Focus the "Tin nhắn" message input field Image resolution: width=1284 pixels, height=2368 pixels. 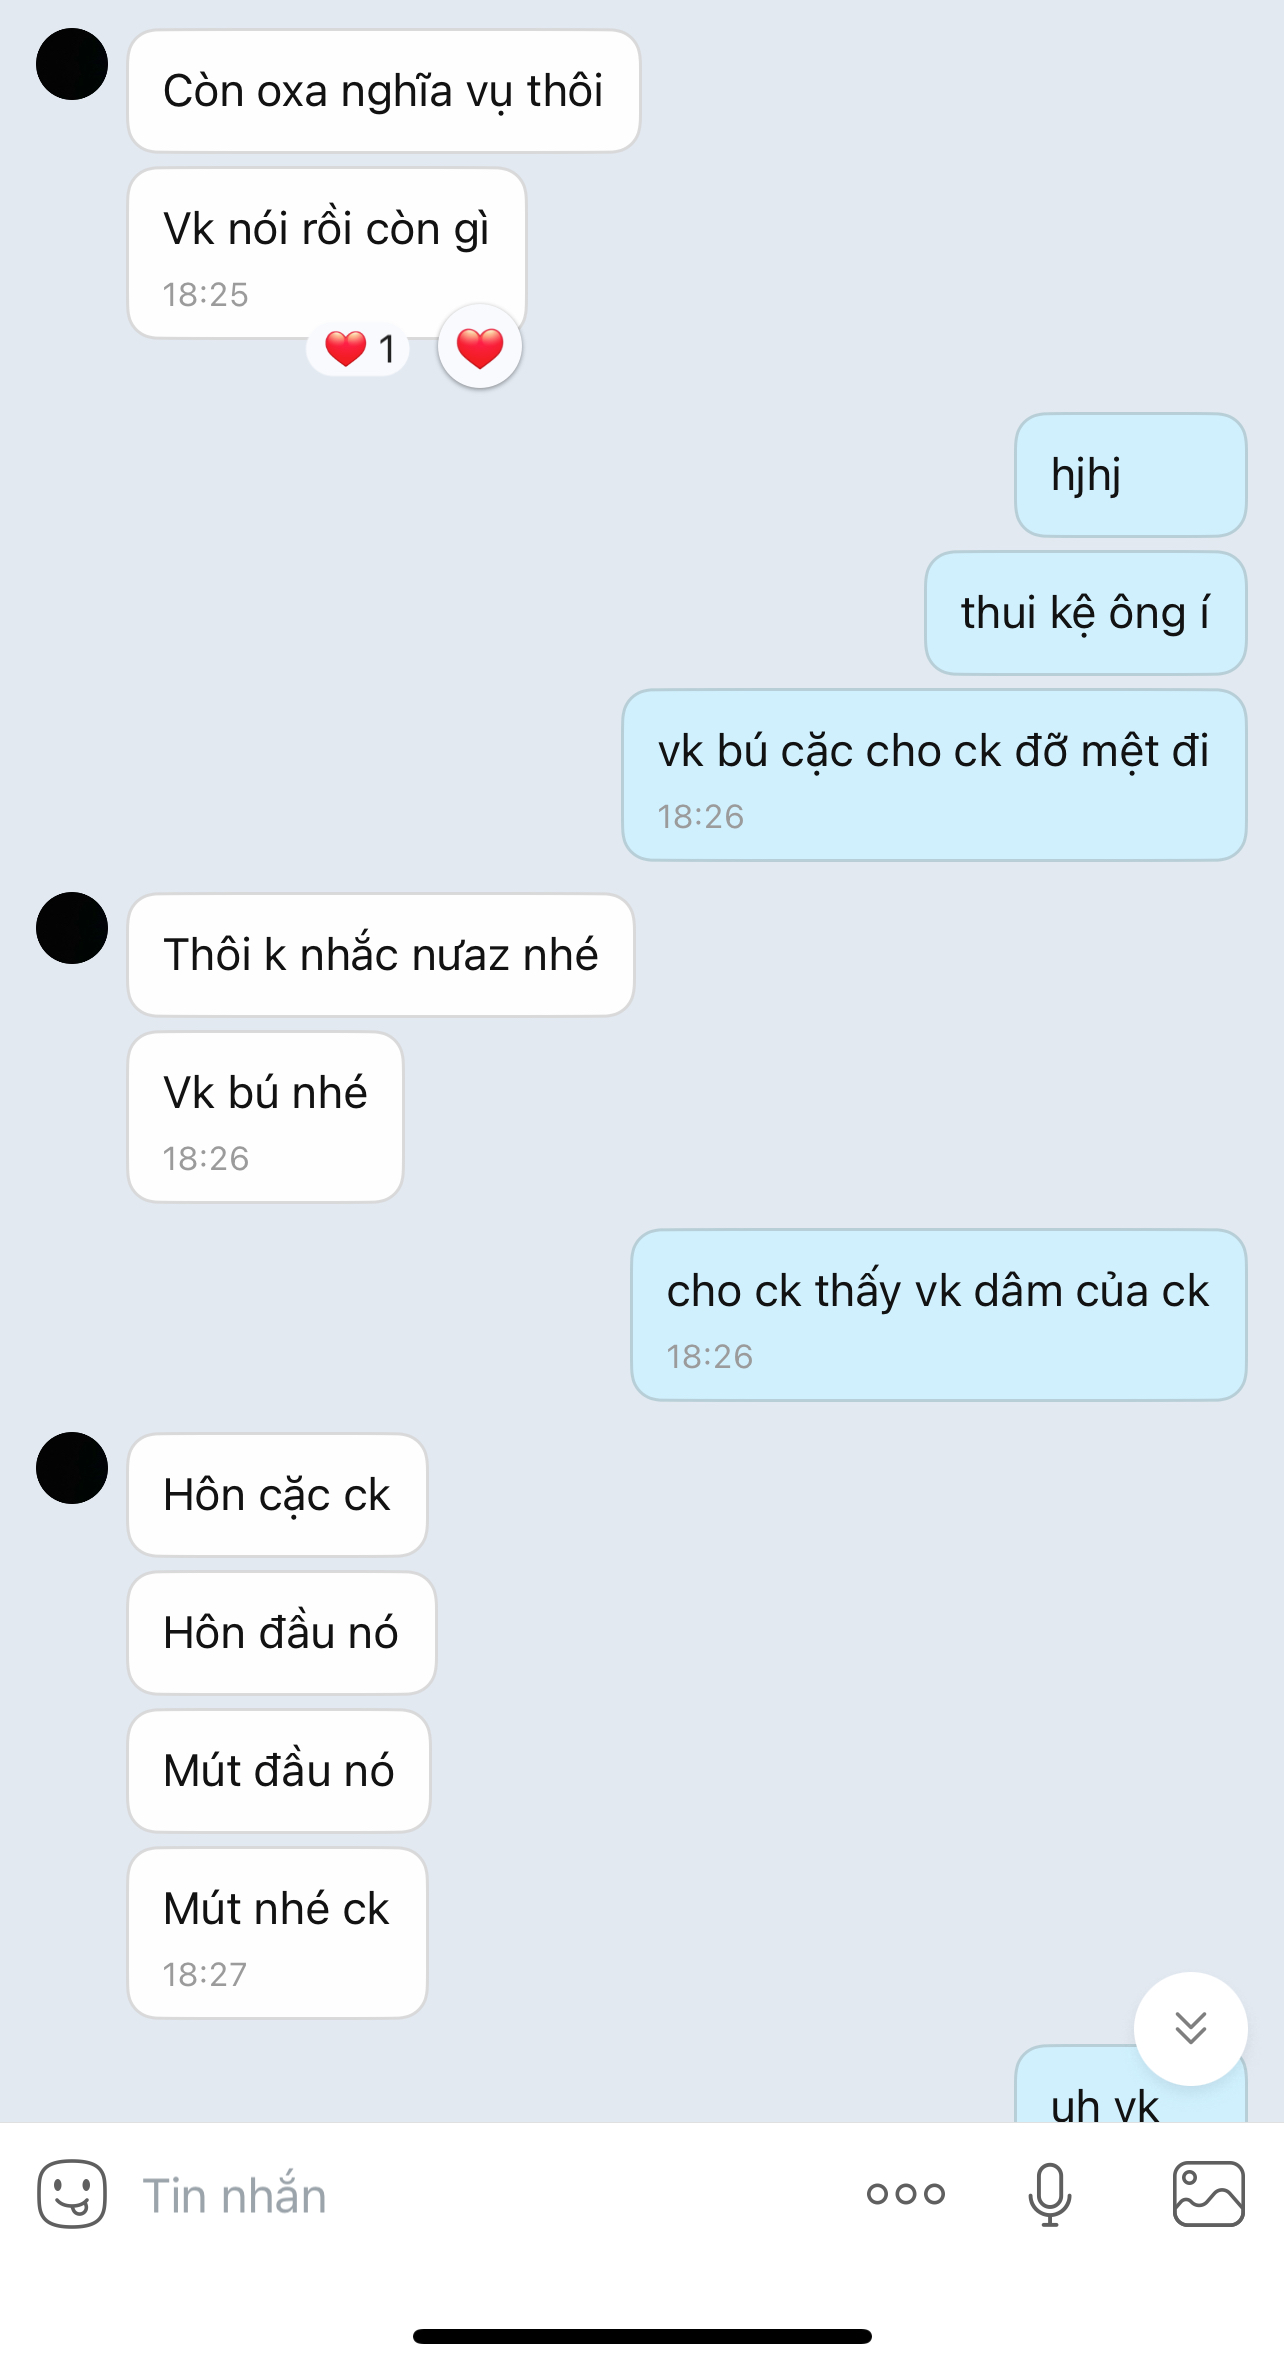(480, 2195)
